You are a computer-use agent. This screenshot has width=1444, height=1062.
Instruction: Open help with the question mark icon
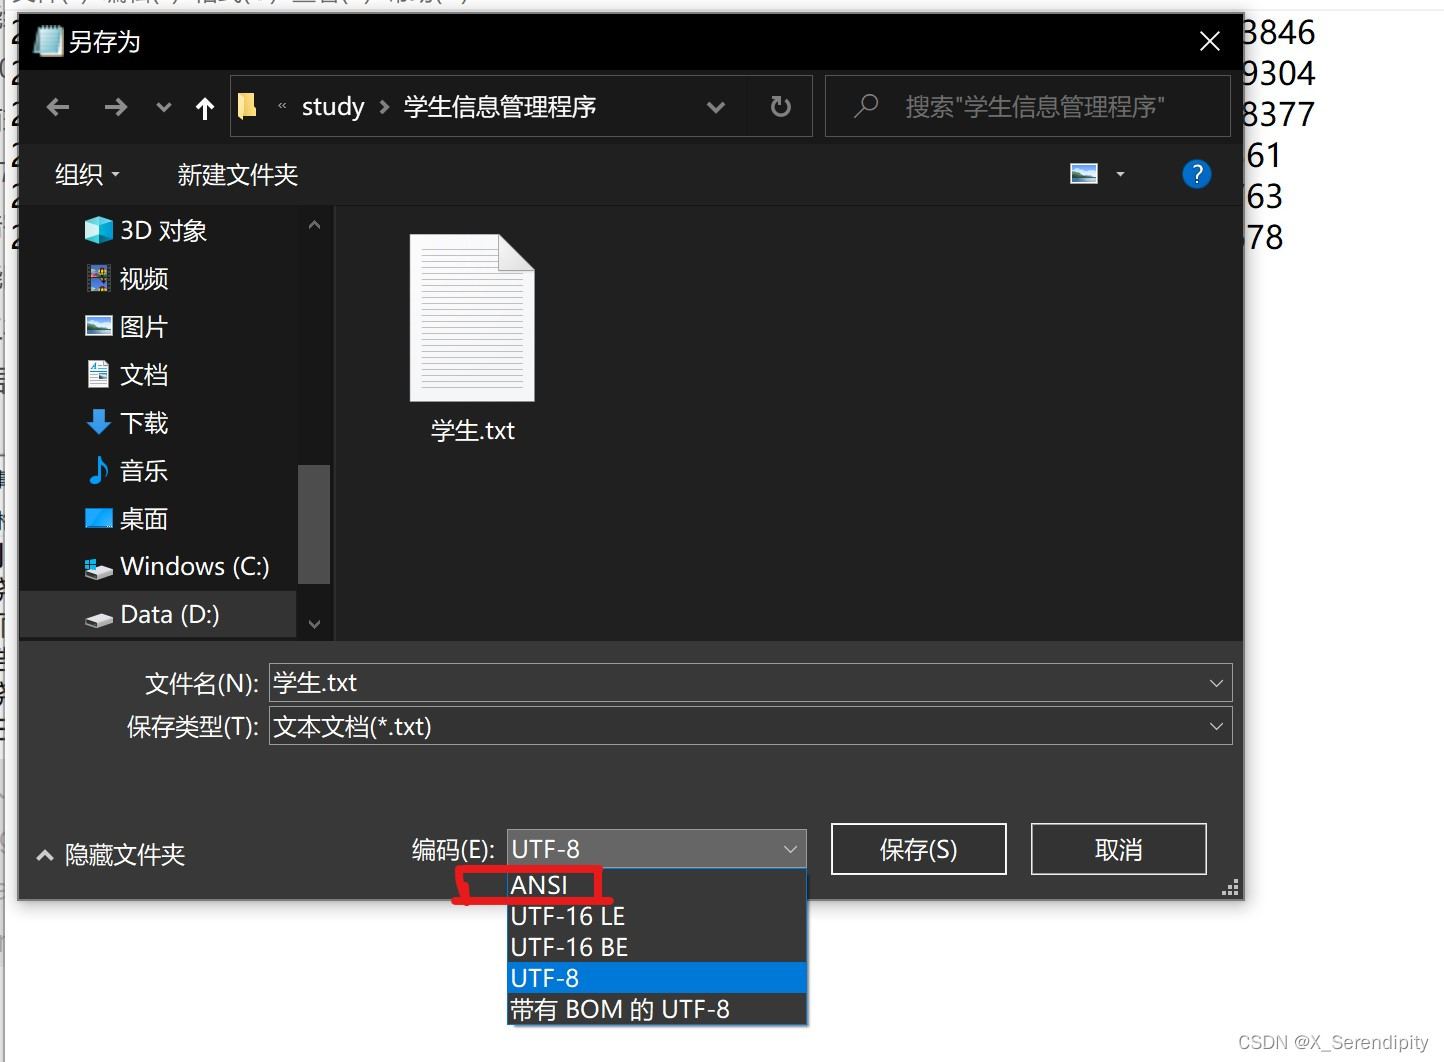click(1196, 174)
